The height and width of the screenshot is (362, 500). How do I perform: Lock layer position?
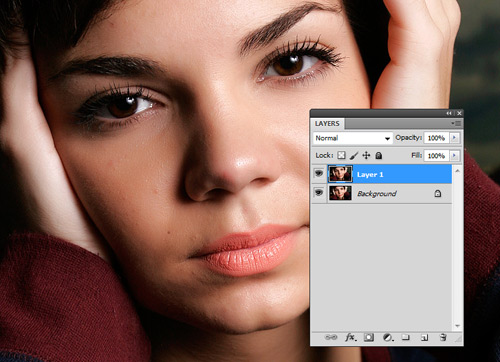click(366, 155)
